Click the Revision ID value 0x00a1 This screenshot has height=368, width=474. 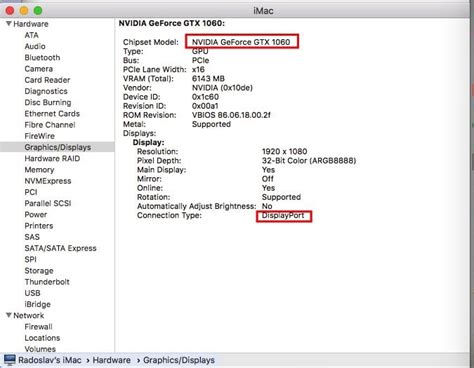pos(205,106)
